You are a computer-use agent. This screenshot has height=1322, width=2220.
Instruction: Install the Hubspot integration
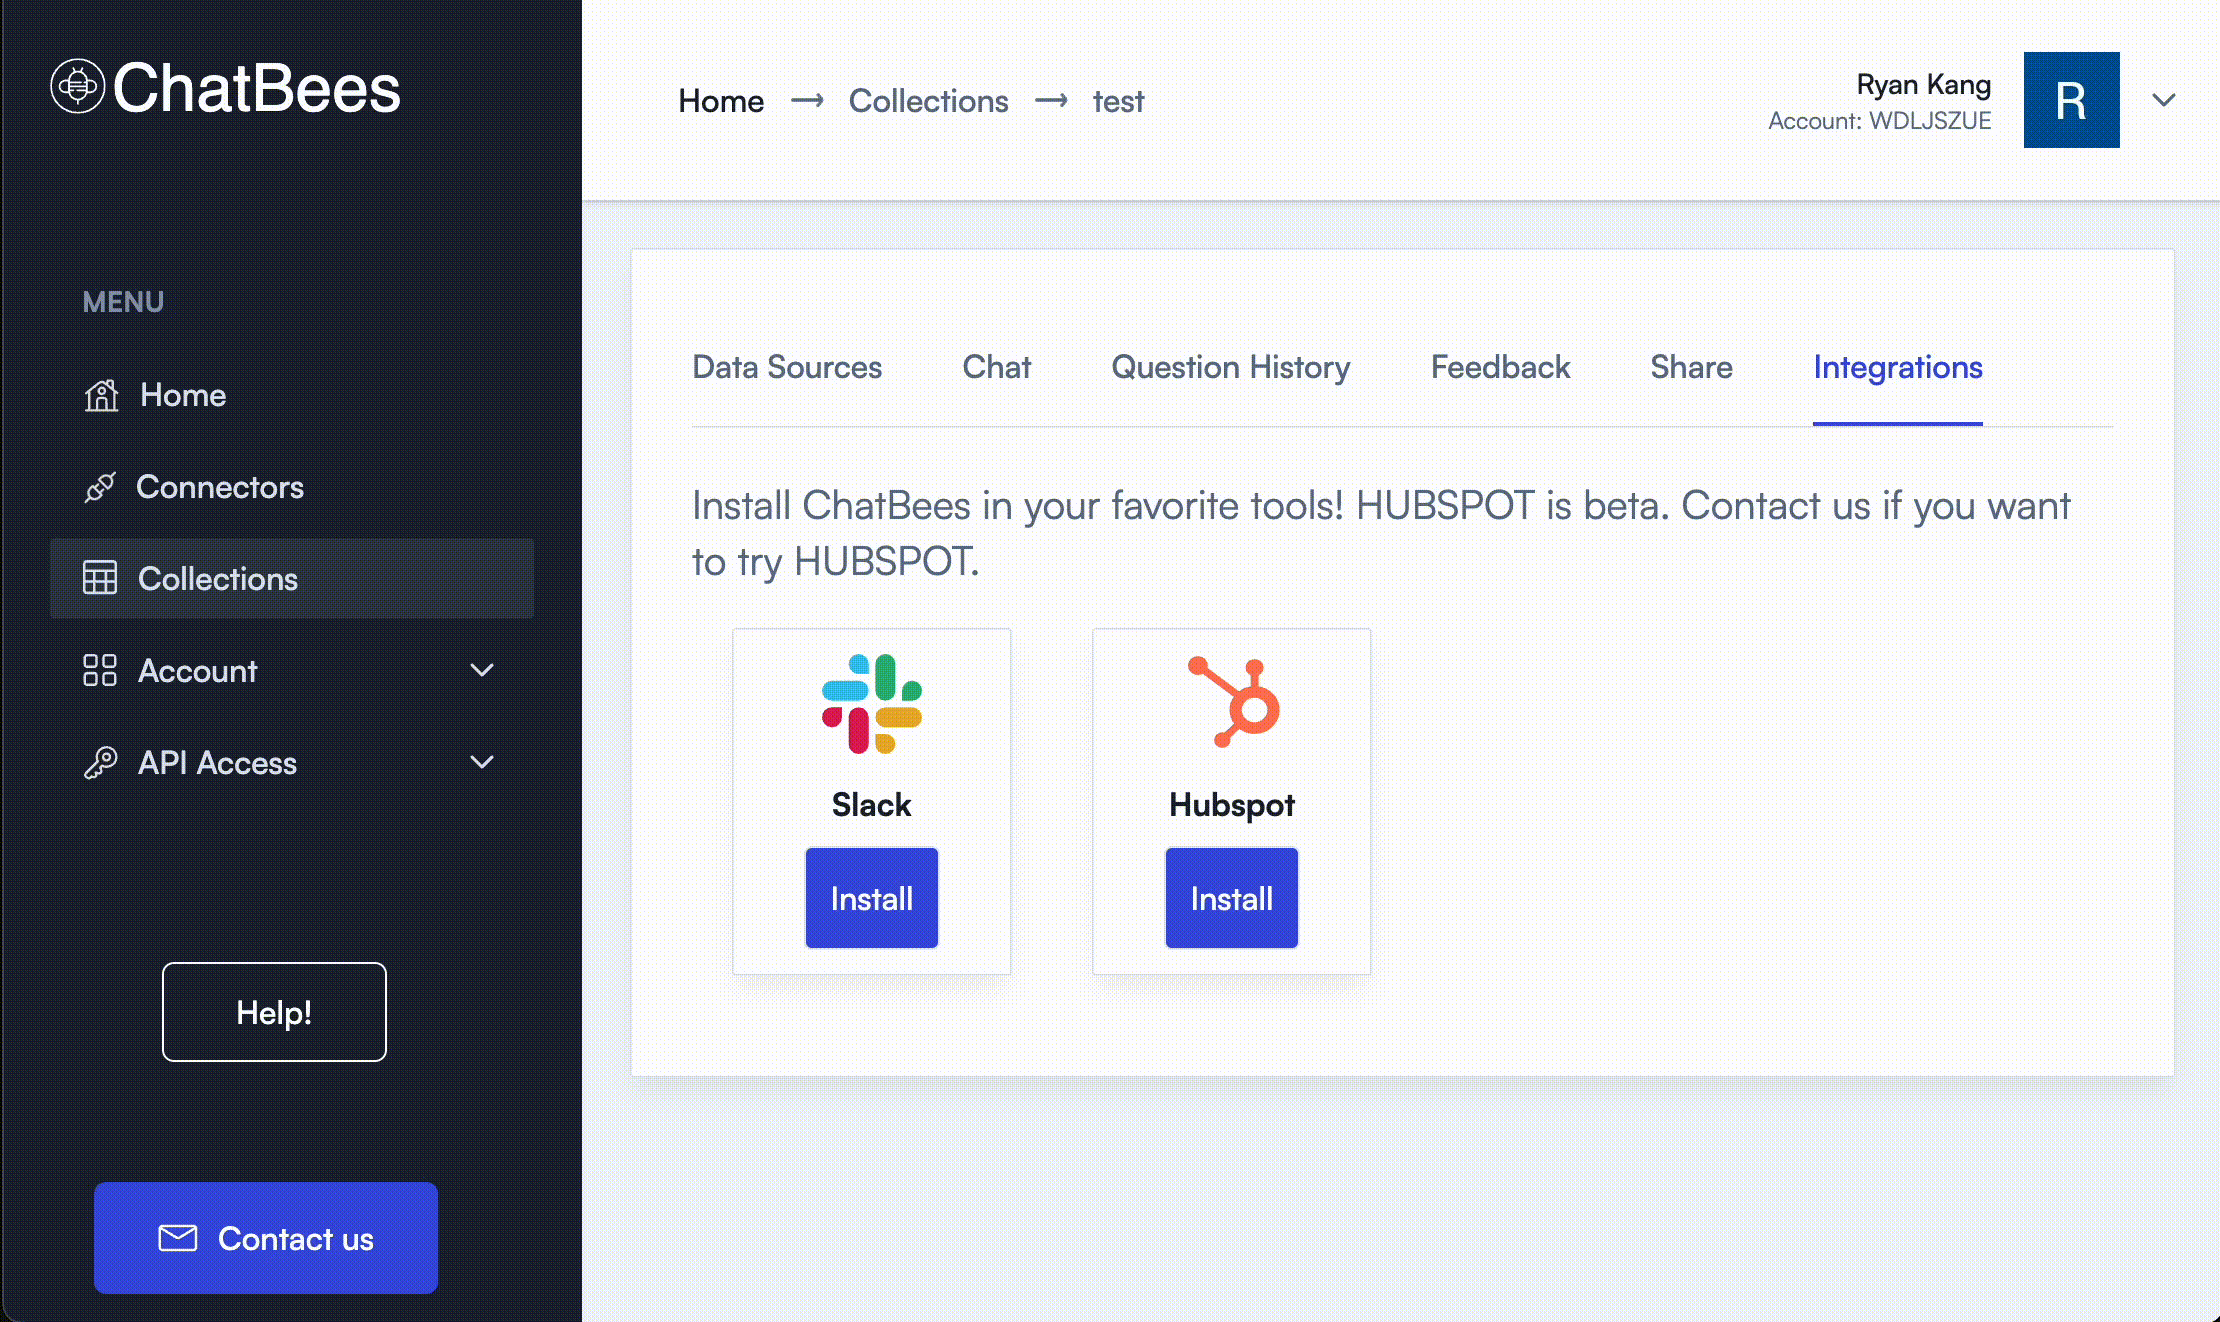click(1231, 898)
